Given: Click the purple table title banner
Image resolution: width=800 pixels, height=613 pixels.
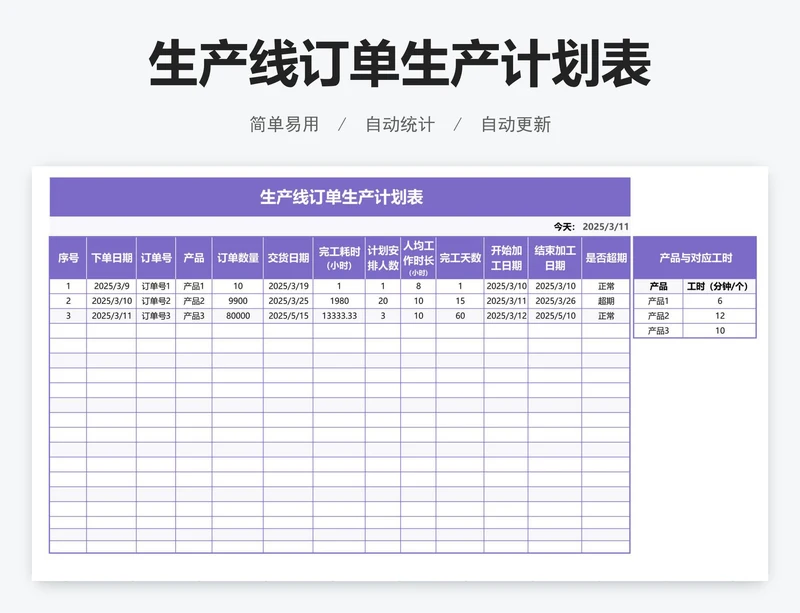Looking at the screenshot, I should 340,197.
